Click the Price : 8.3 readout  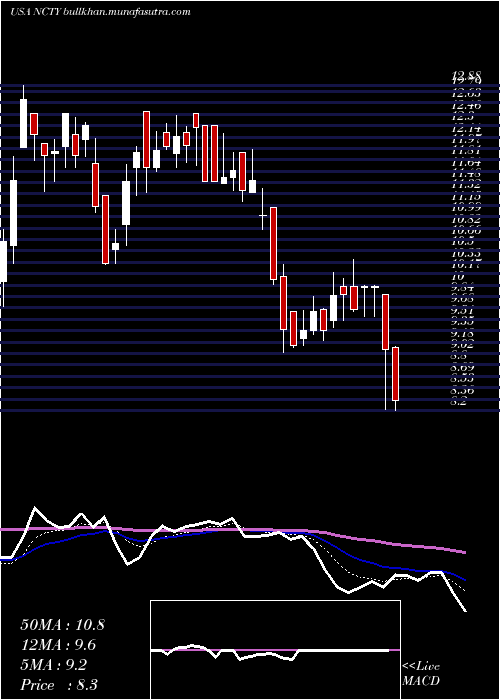(x=59, y=685)
